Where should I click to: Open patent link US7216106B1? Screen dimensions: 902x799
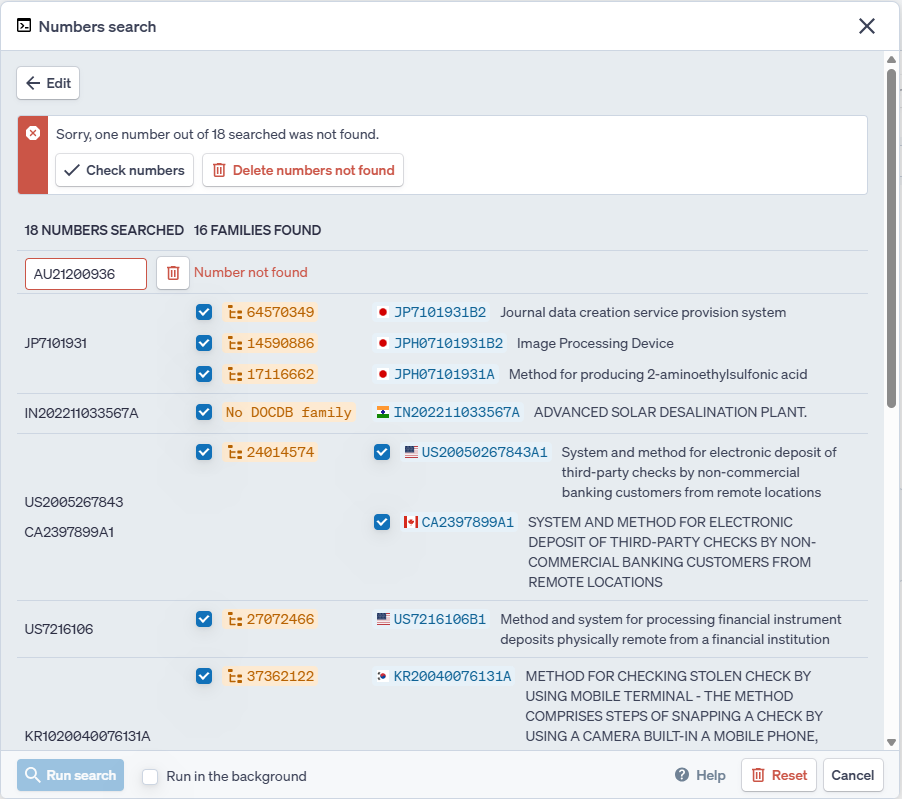click(439, 620)
